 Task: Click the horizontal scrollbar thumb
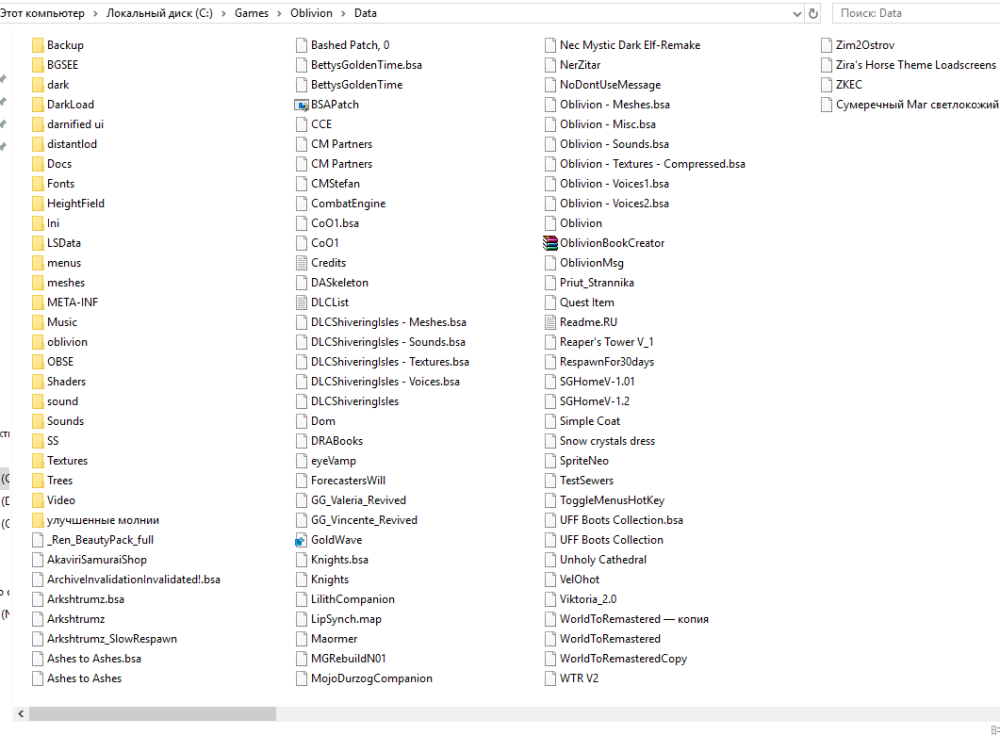point(152,714)
